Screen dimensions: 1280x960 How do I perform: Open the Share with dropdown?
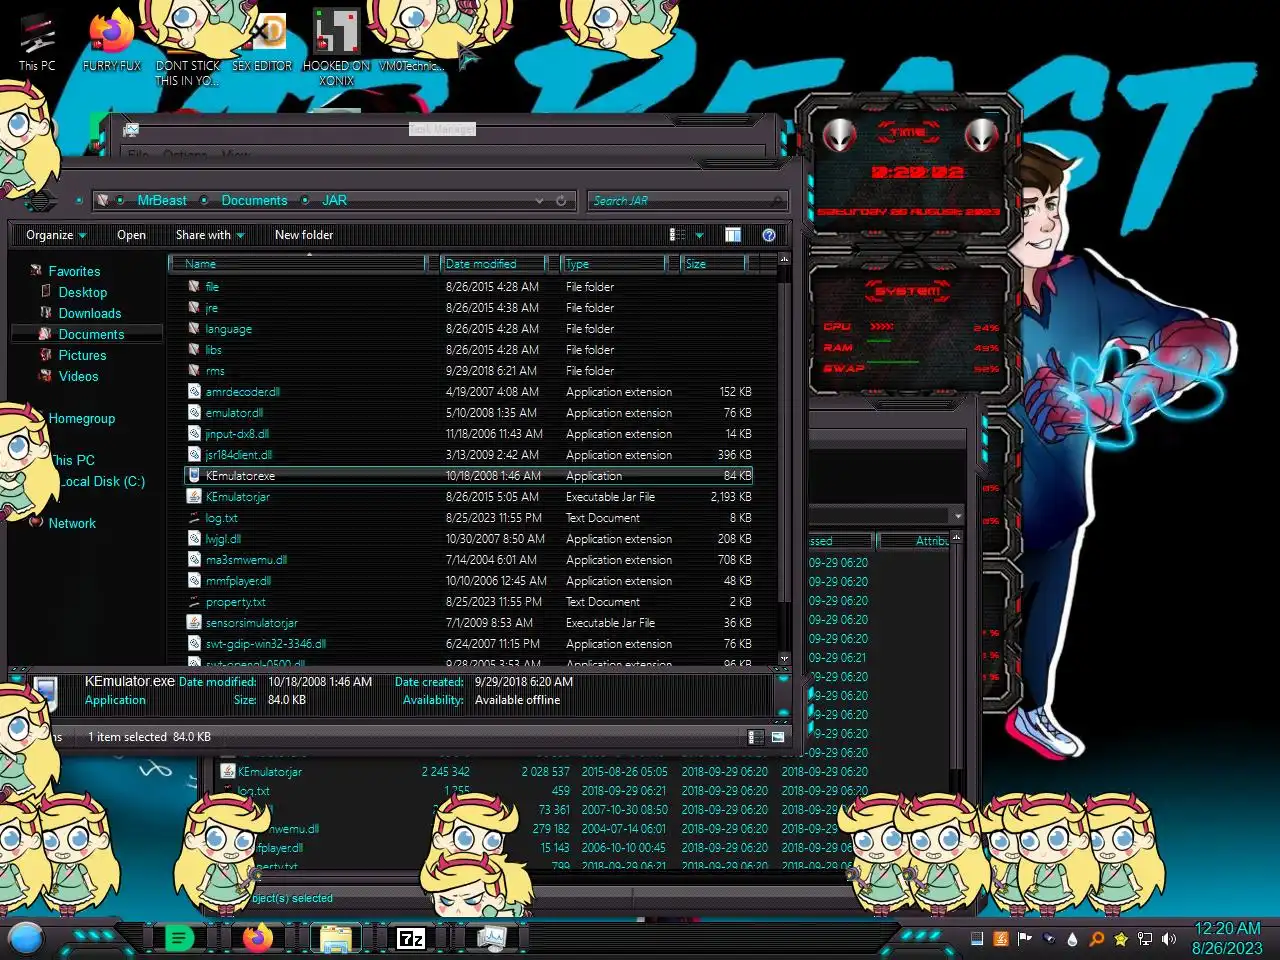pos(210,235)
